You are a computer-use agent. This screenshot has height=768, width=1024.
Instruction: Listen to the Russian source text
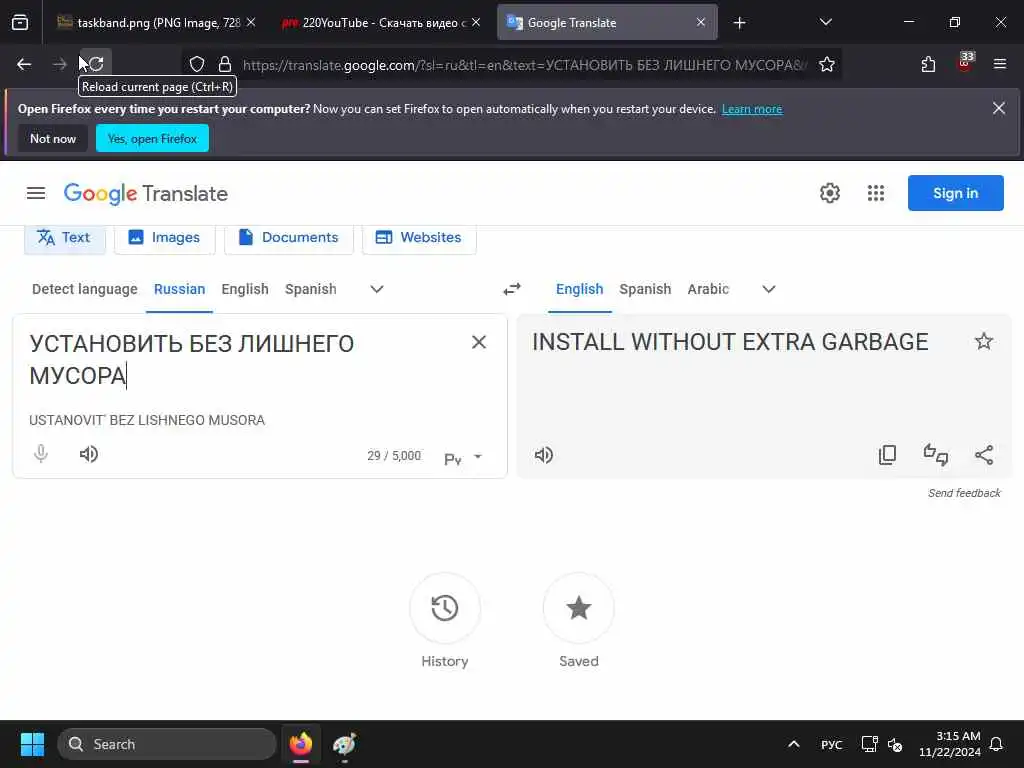[89, 454]
